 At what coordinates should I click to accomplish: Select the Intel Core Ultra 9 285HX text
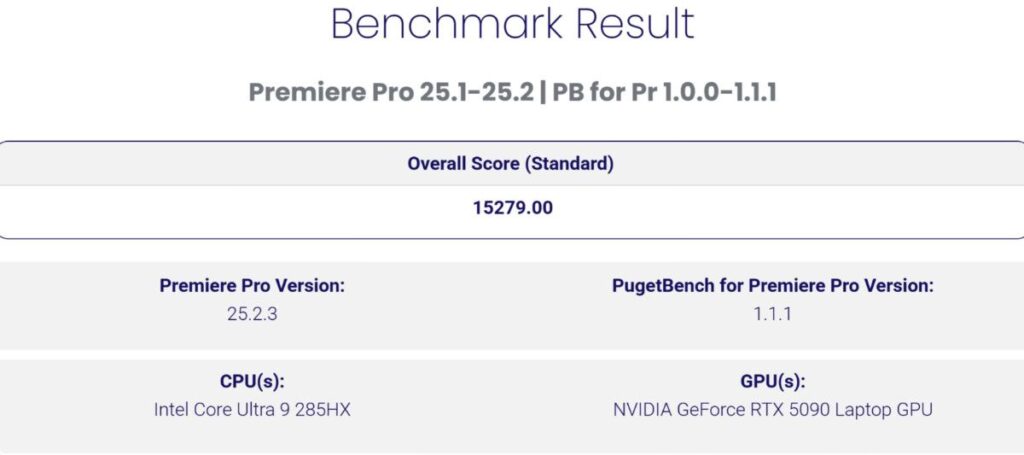point(252,408)
